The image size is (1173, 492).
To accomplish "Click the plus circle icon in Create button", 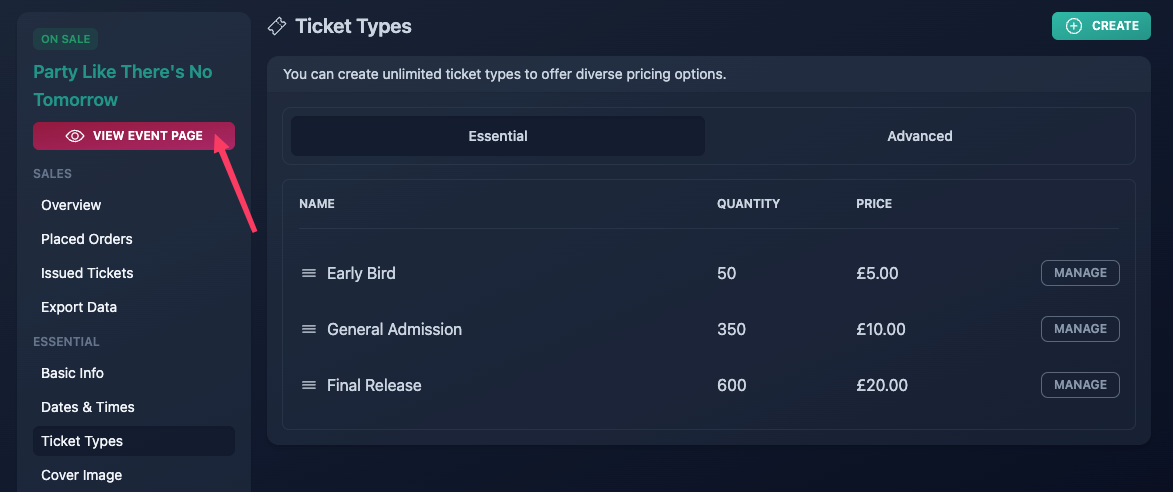I will tap(1074, 26).
